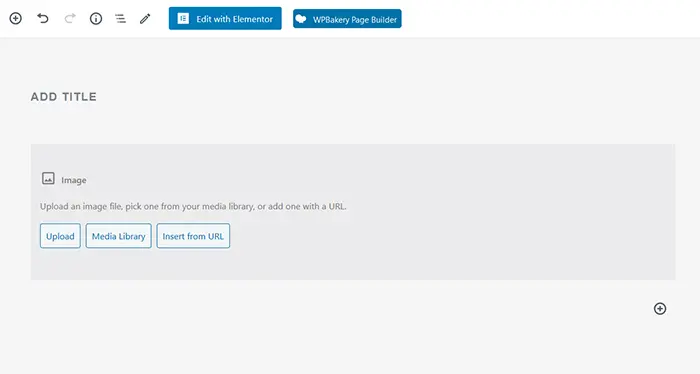Click the Elementor logo icon

183,18
